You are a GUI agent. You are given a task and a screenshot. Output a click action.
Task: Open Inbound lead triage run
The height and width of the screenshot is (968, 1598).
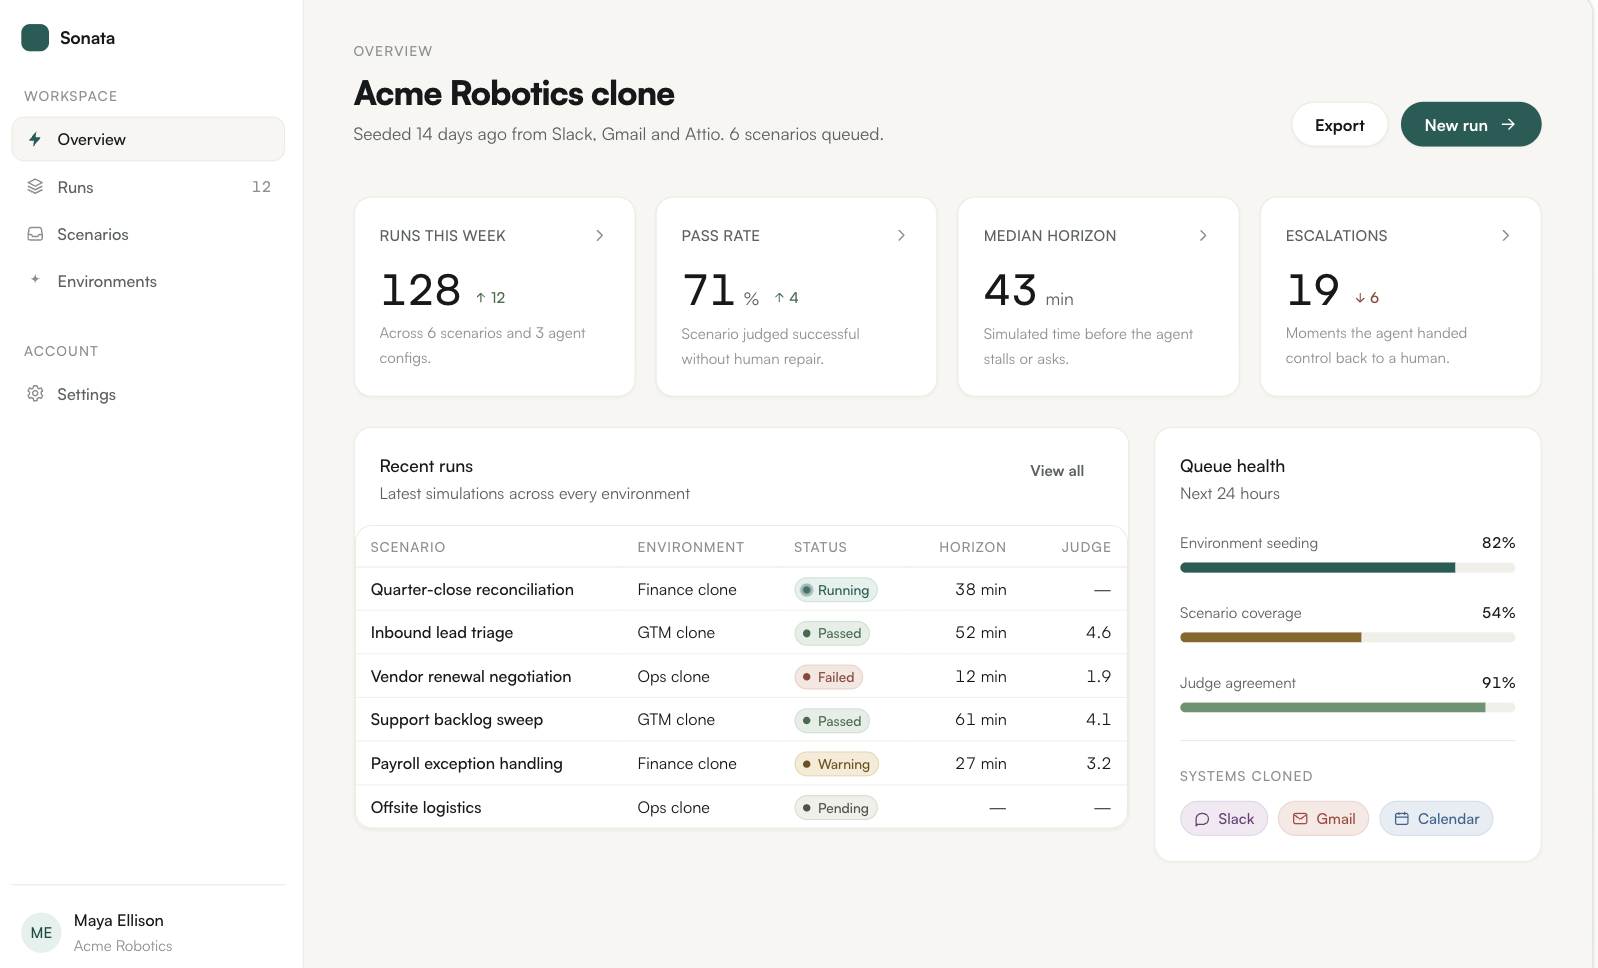pyautogui.click(x=741, y=633)
